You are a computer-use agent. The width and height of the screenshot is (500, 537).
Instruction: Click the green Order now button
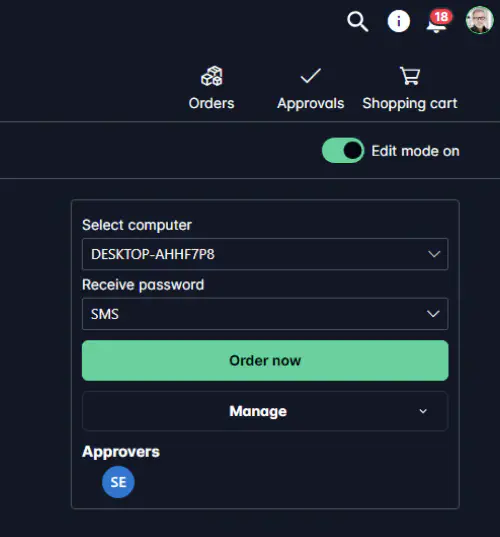click(265, 361)
